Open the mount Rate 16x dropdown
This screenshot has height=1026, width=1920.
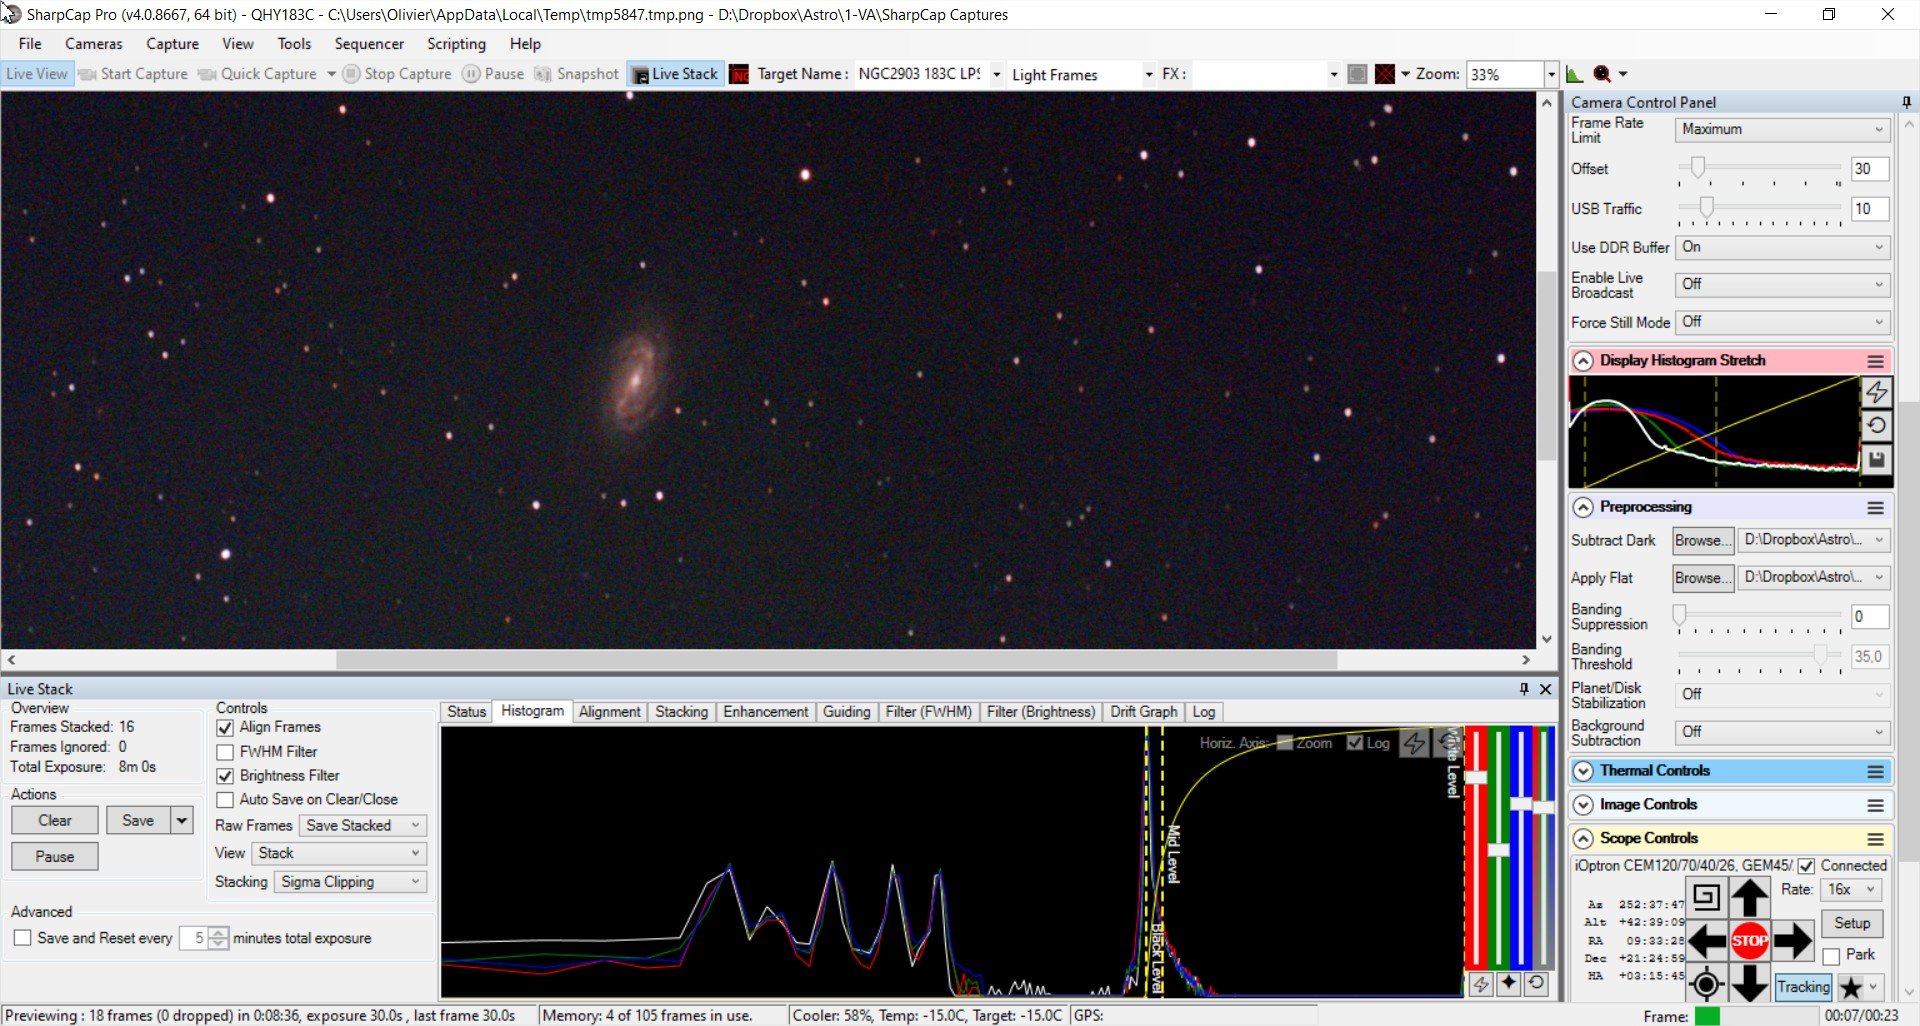coord(1852,889)
